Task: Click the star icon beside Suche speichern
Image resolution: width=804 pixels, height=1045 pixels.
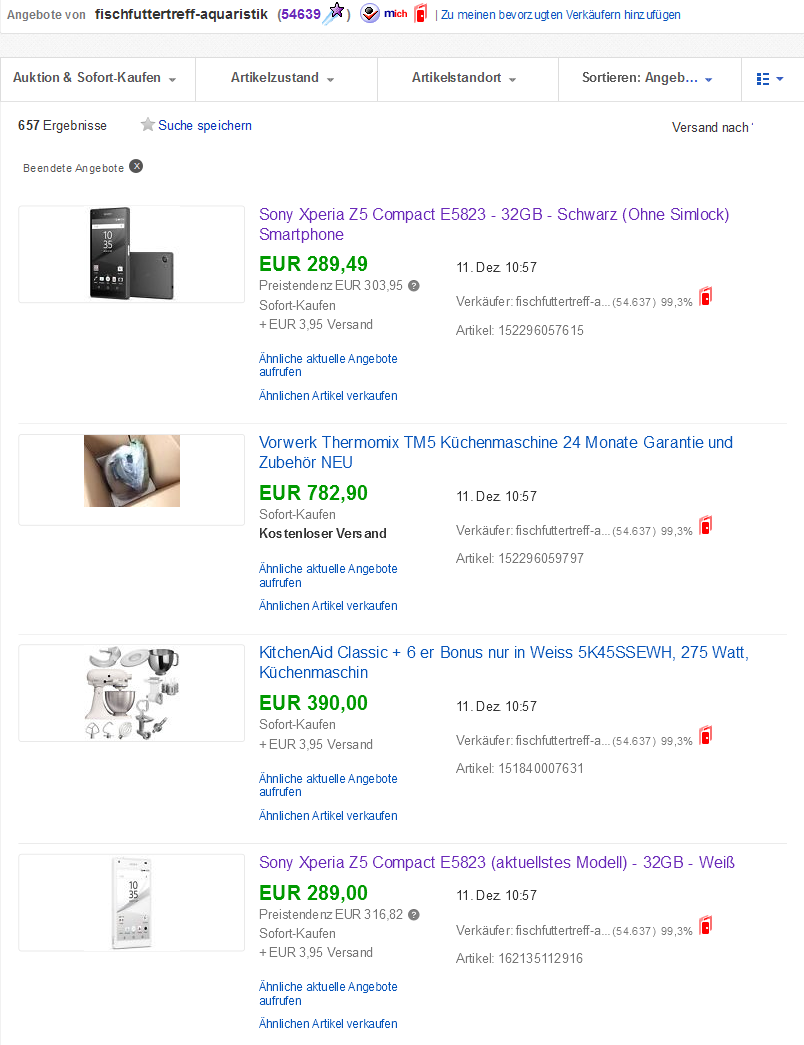Action: coord(148,125)
